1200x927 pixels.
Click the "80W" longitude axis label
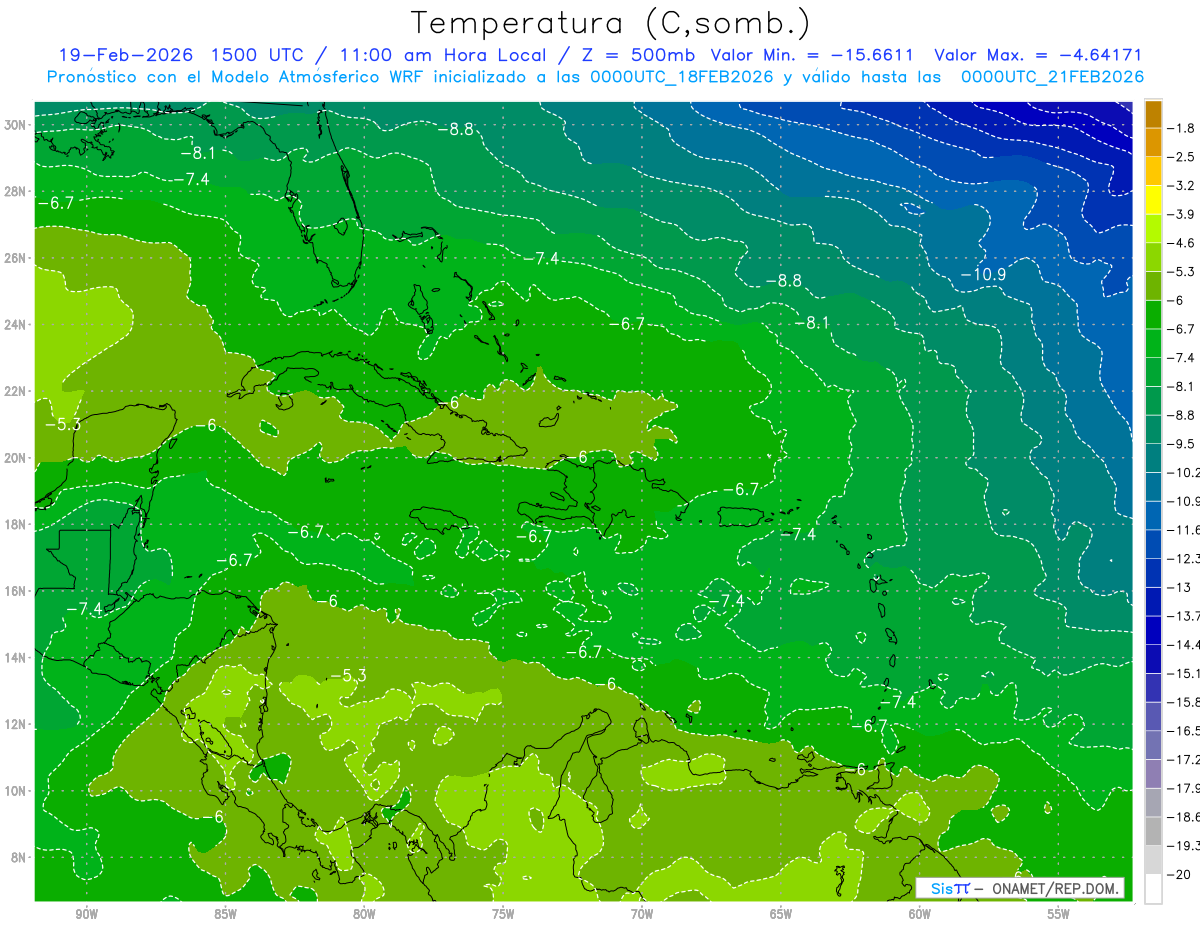(364, 914)
